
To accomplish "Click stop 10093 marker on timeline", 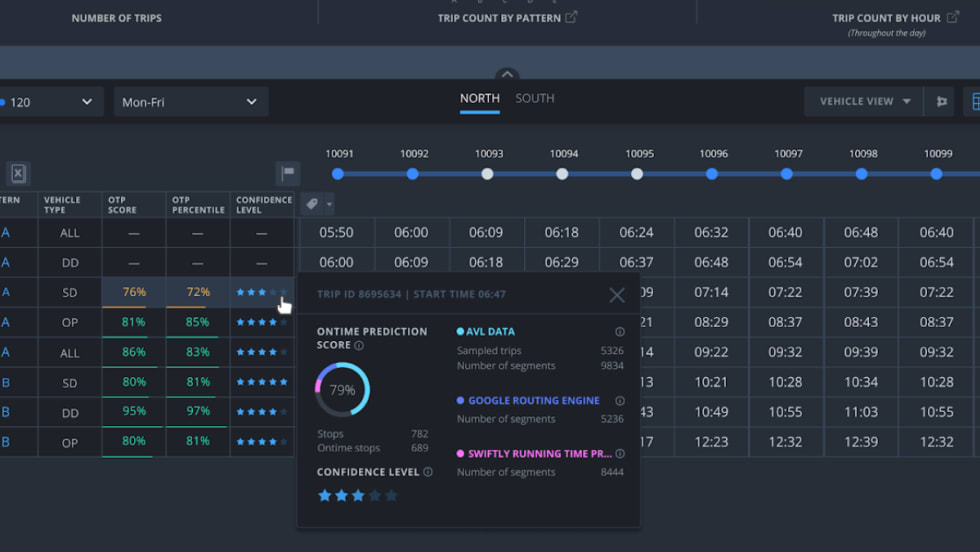I will [487, 174].
